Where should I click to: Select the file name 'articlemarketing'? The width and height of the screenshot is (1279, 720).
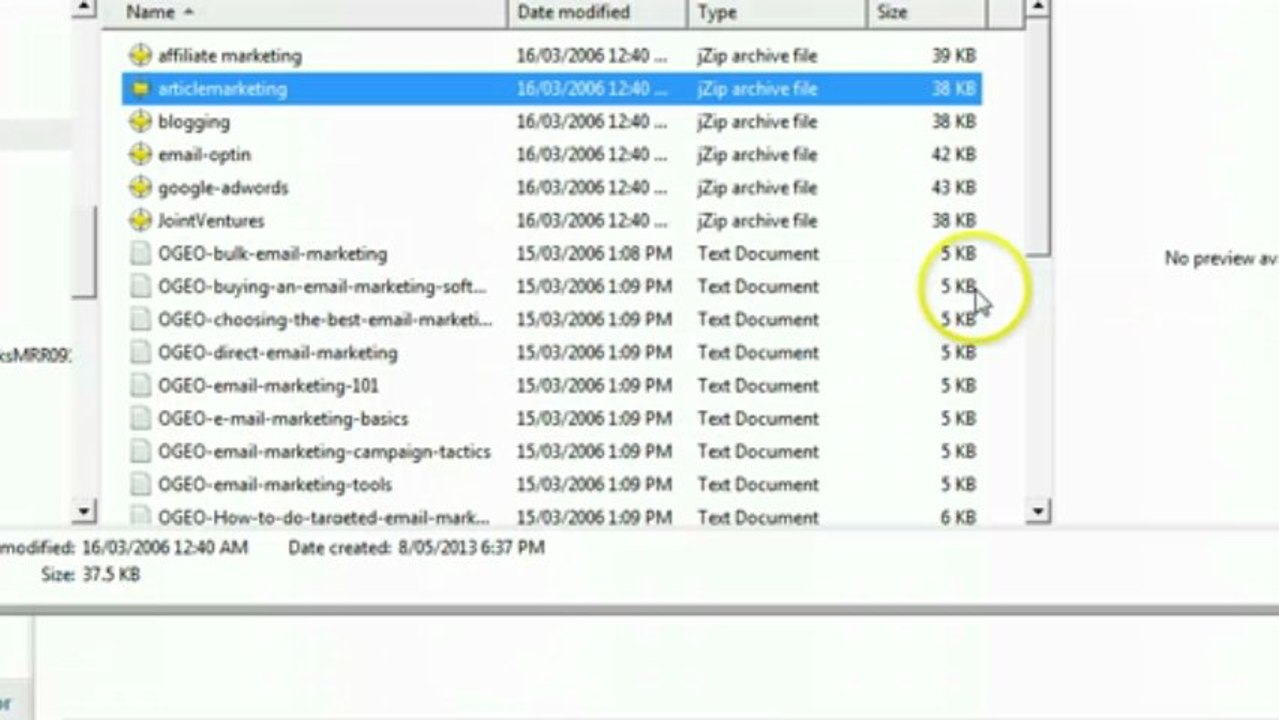[222, 89]
